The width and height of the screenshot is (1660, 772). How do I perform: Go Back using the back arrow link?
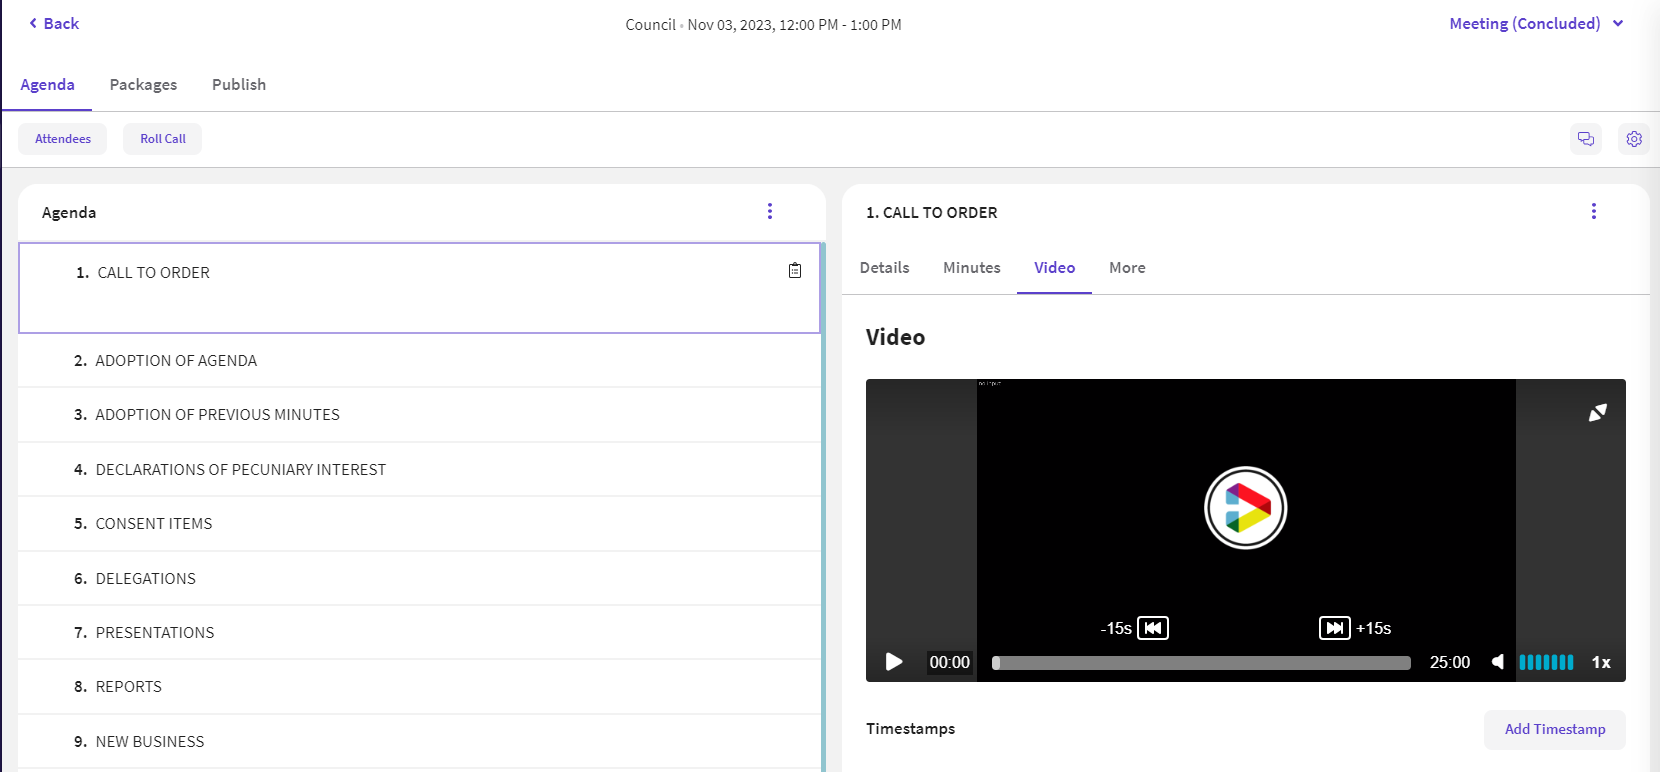[54, 24]
